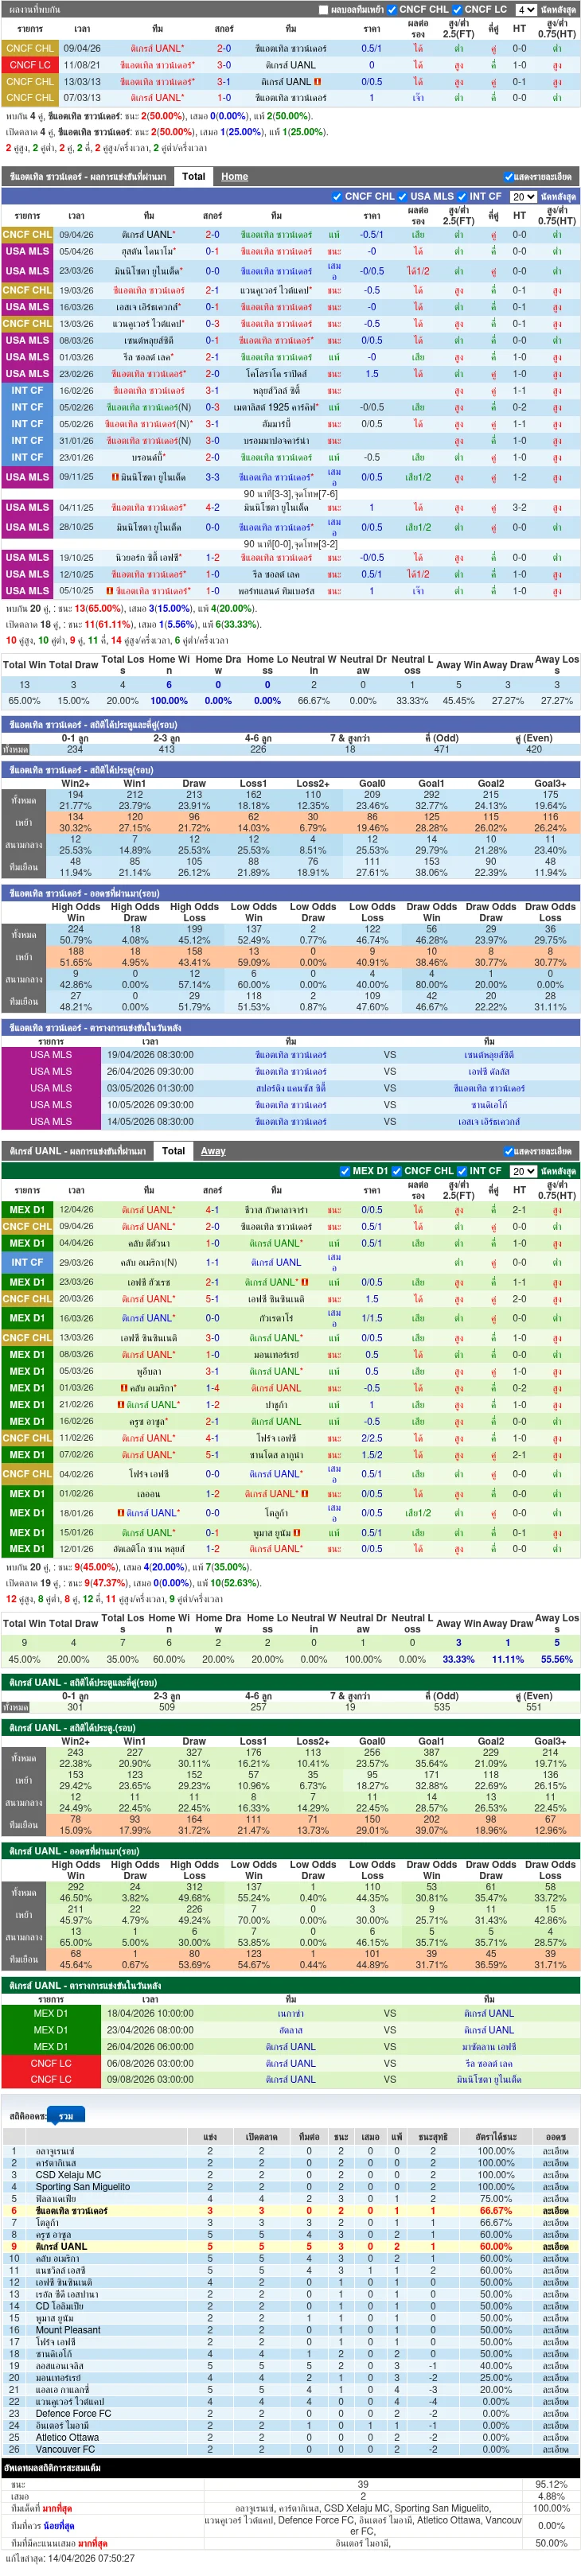Open the head-to-head match count dropdown showing 4
The width and height of the screenshot is (581, 2576).
click(525, 10)
